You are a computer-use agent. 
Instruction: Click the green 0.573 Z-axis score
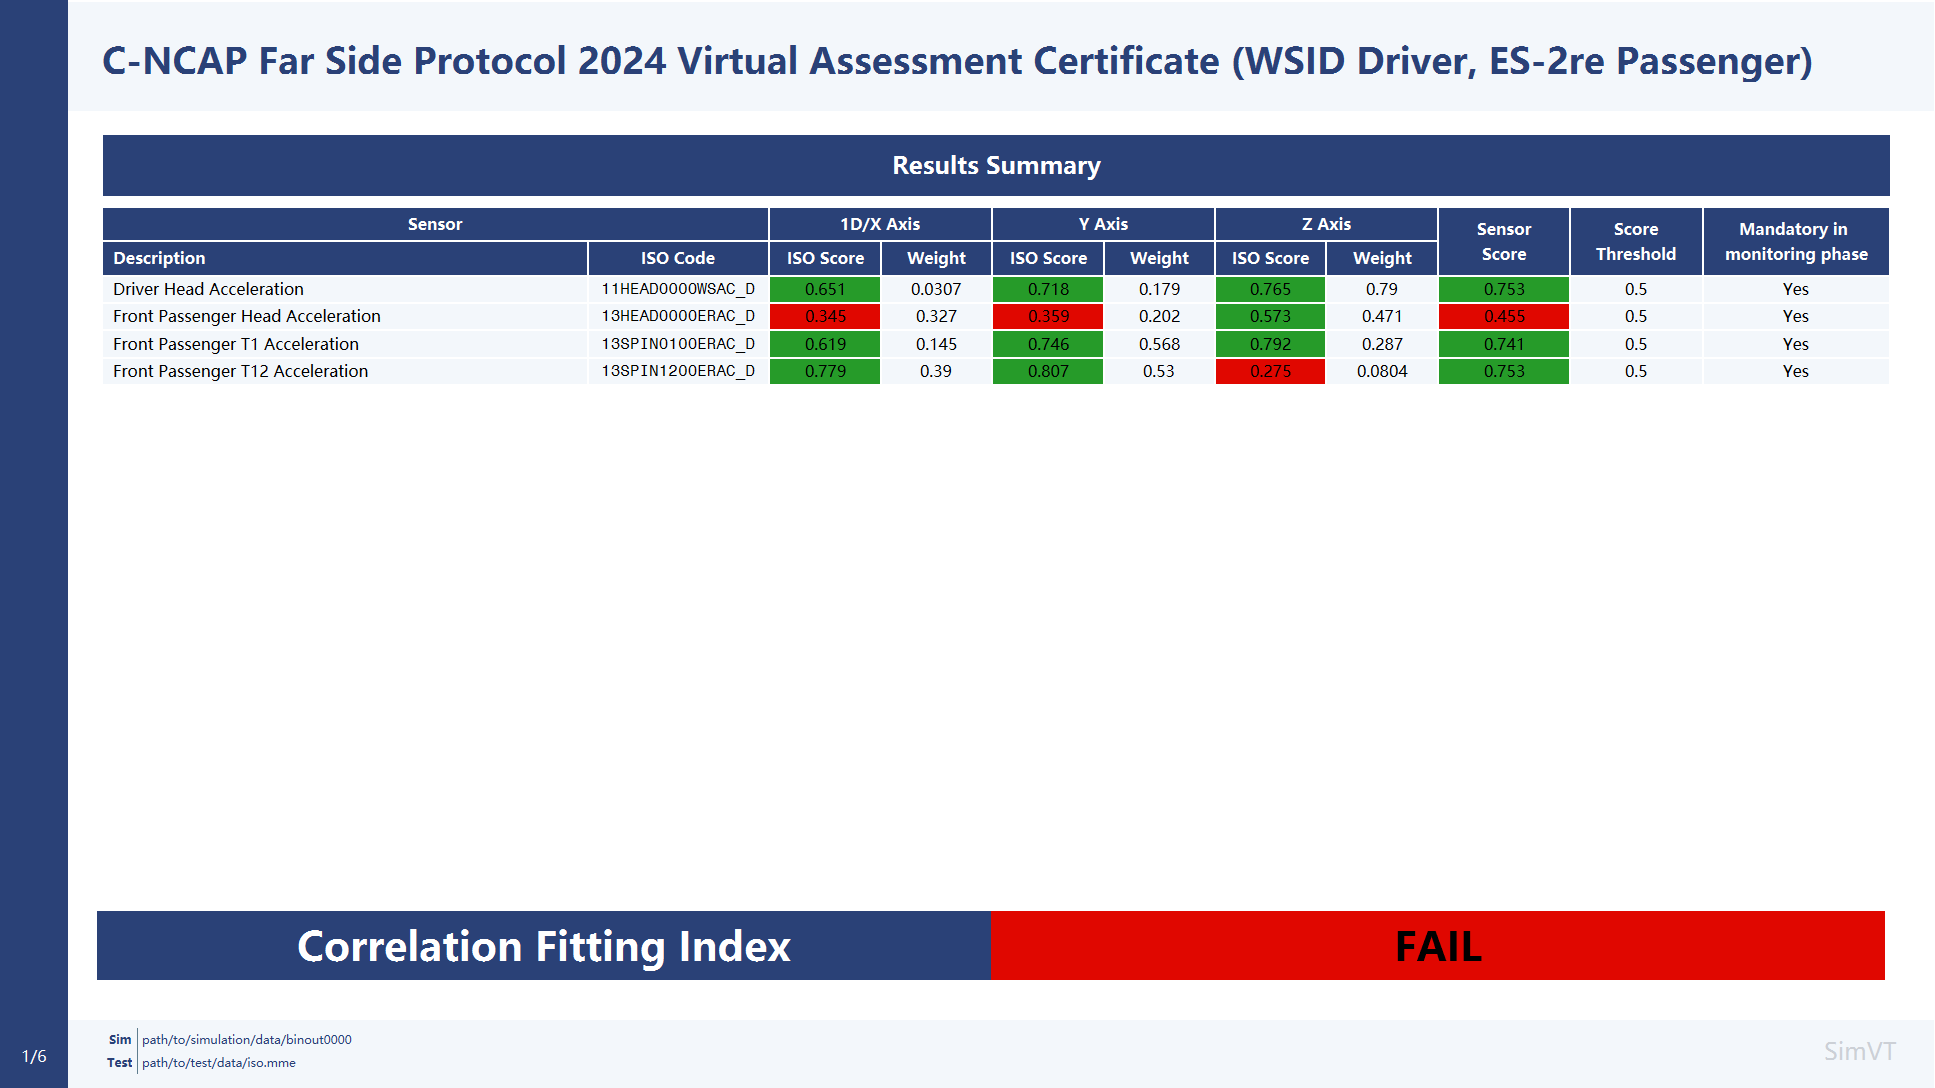1270,316
